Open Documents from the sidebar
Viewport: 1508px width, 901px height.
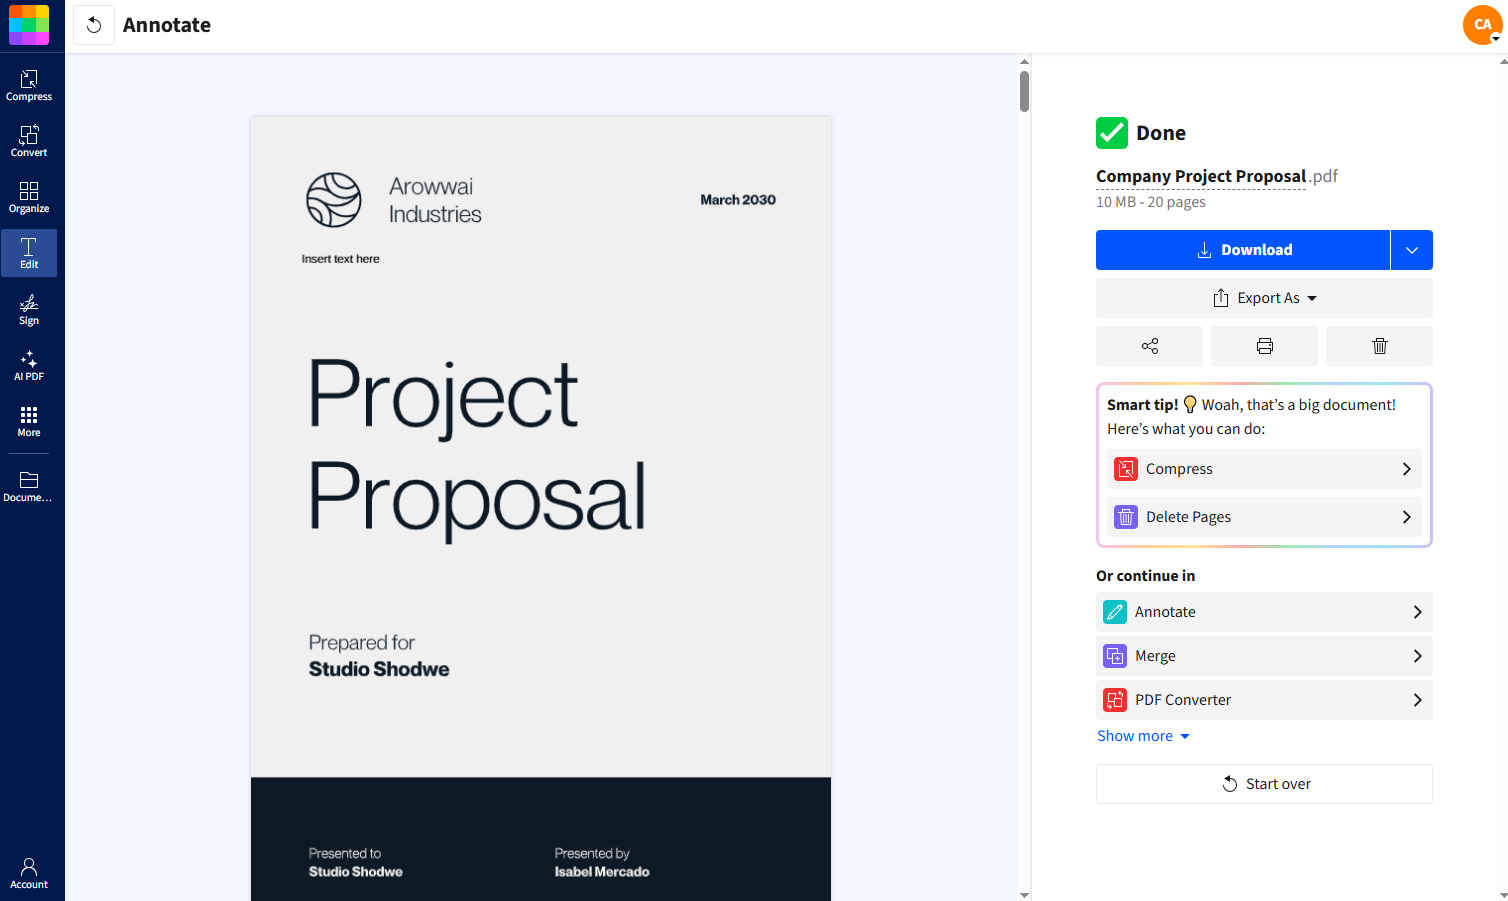(x=29, y=484)
